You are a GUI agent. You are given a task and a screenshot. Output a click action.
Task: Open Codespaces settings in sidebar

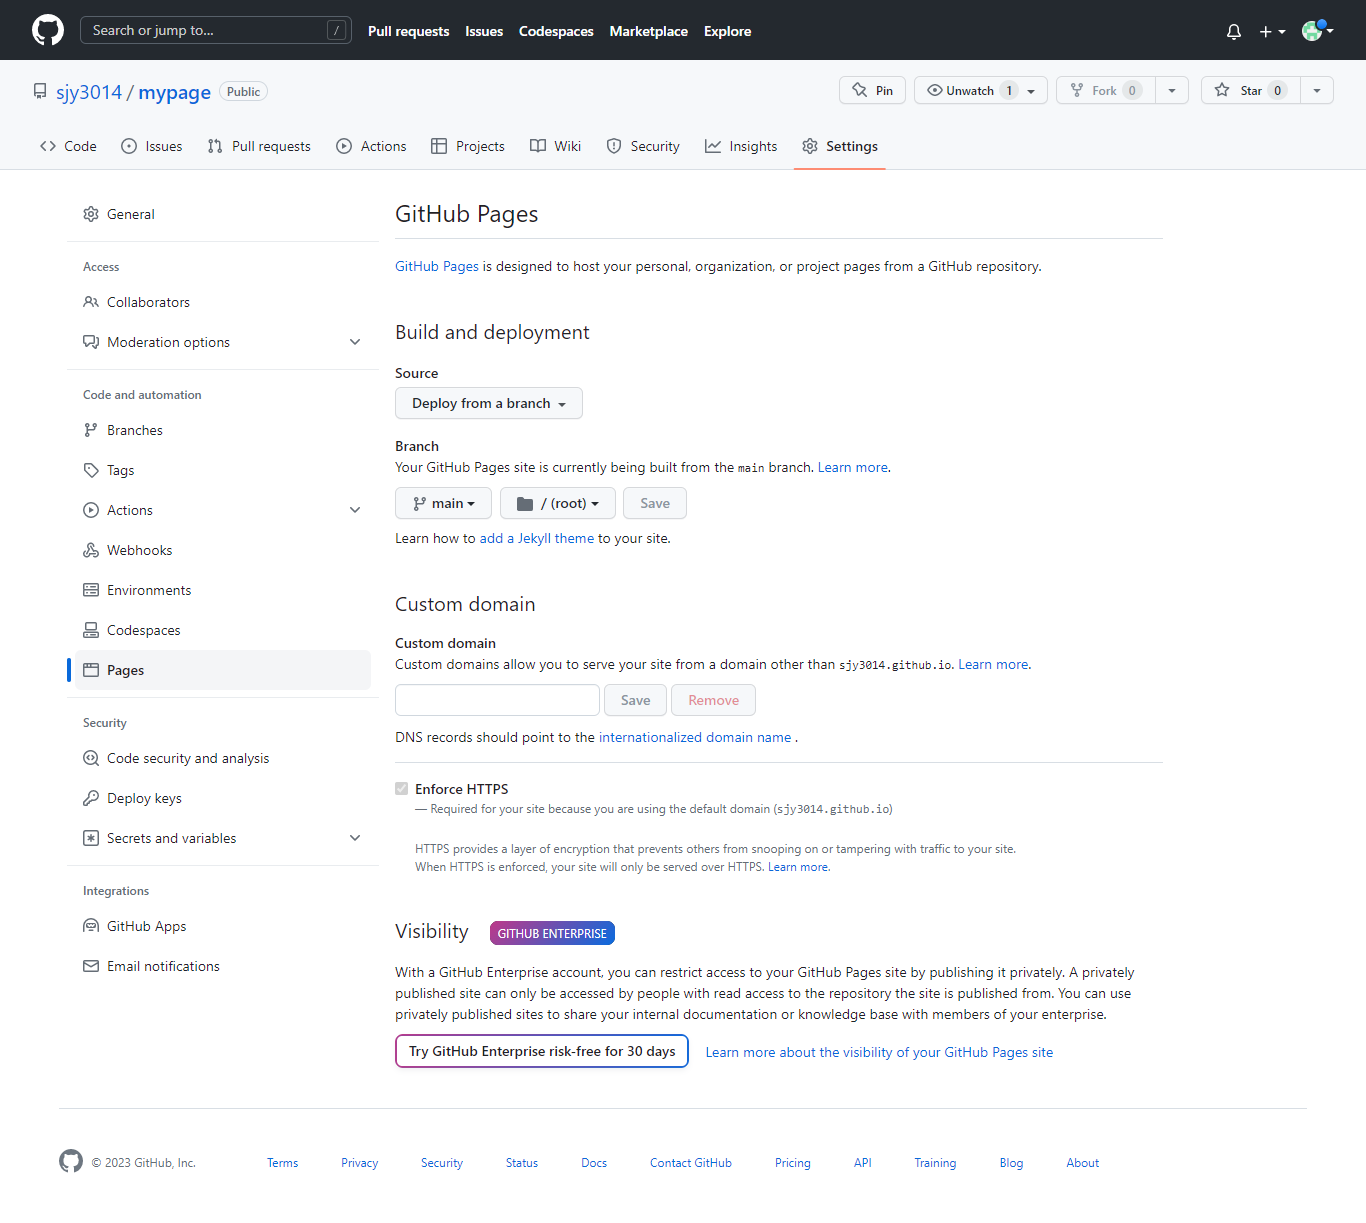click(223, 630)
